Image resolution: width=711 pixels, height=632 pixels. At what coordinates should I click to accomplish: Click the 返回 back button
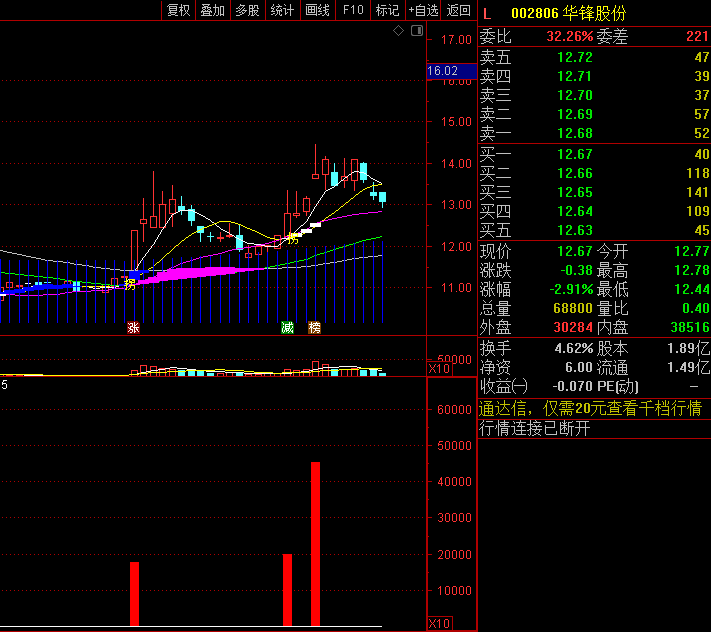(458, 10)
